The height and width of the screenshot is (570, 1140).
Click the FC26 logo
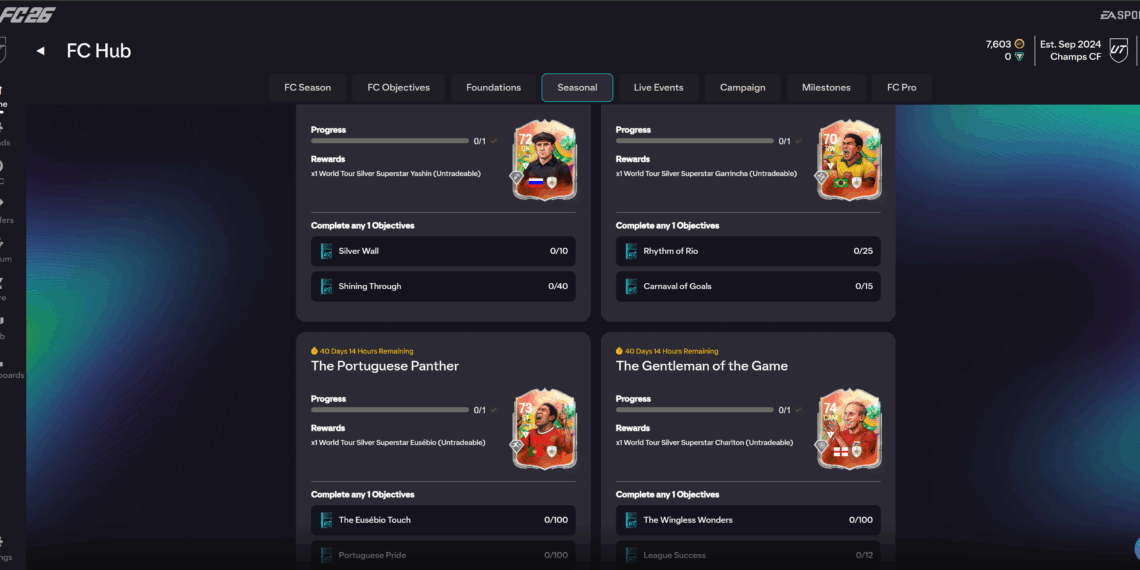28,15
